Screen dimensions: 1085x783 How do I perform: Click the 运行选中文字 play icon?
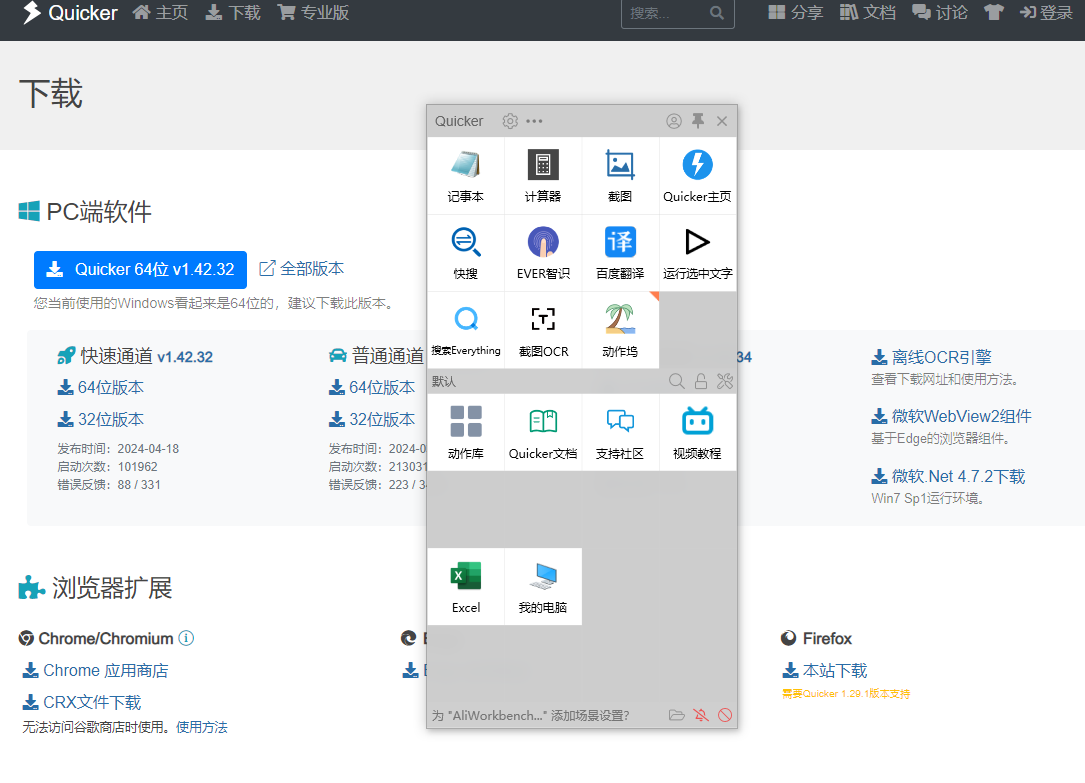coord(698,253)
